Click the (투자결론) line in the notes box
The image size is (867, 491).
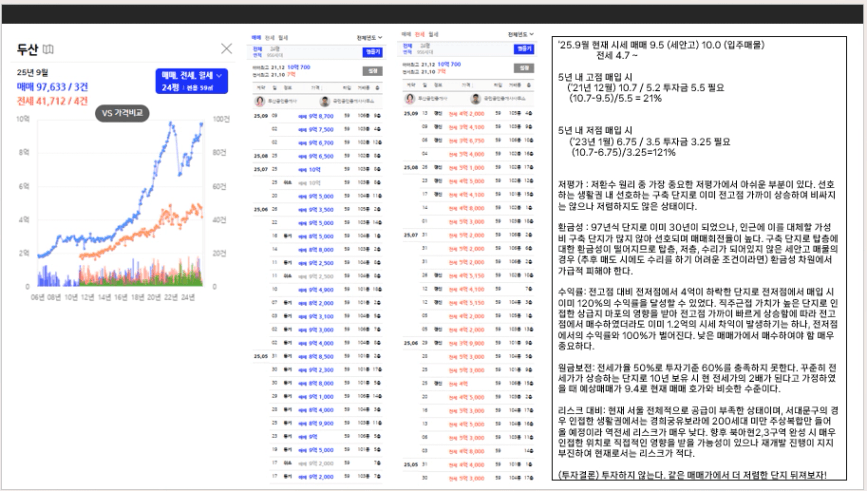click(x=692, y=474)
